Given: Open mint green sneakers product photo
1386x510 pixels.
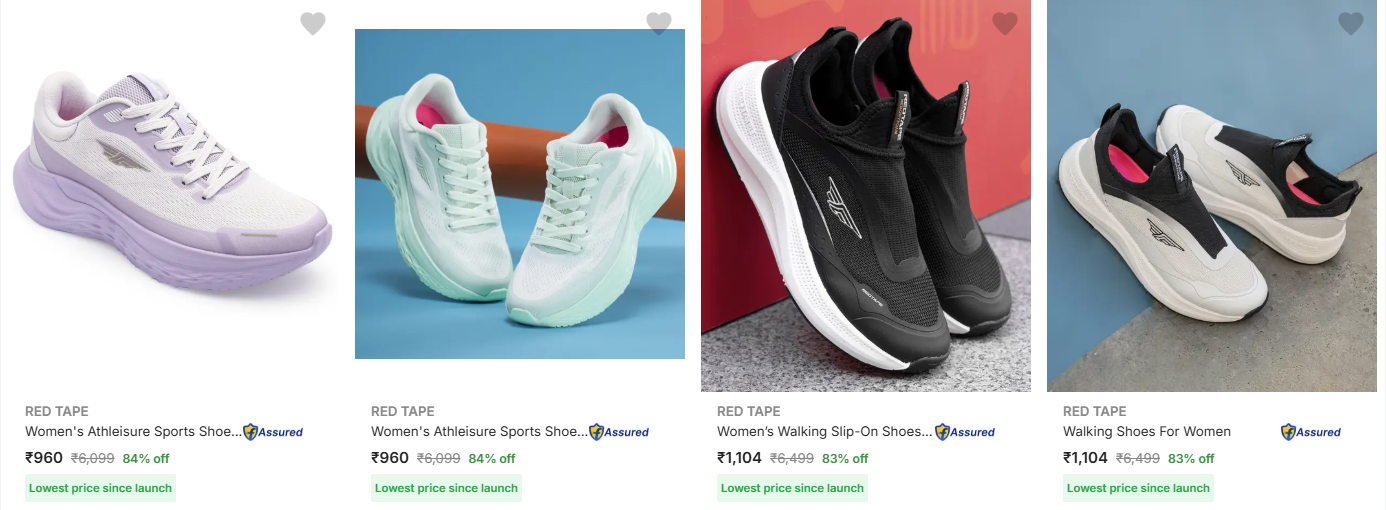Looking at the screenshot, I should 520,194.
